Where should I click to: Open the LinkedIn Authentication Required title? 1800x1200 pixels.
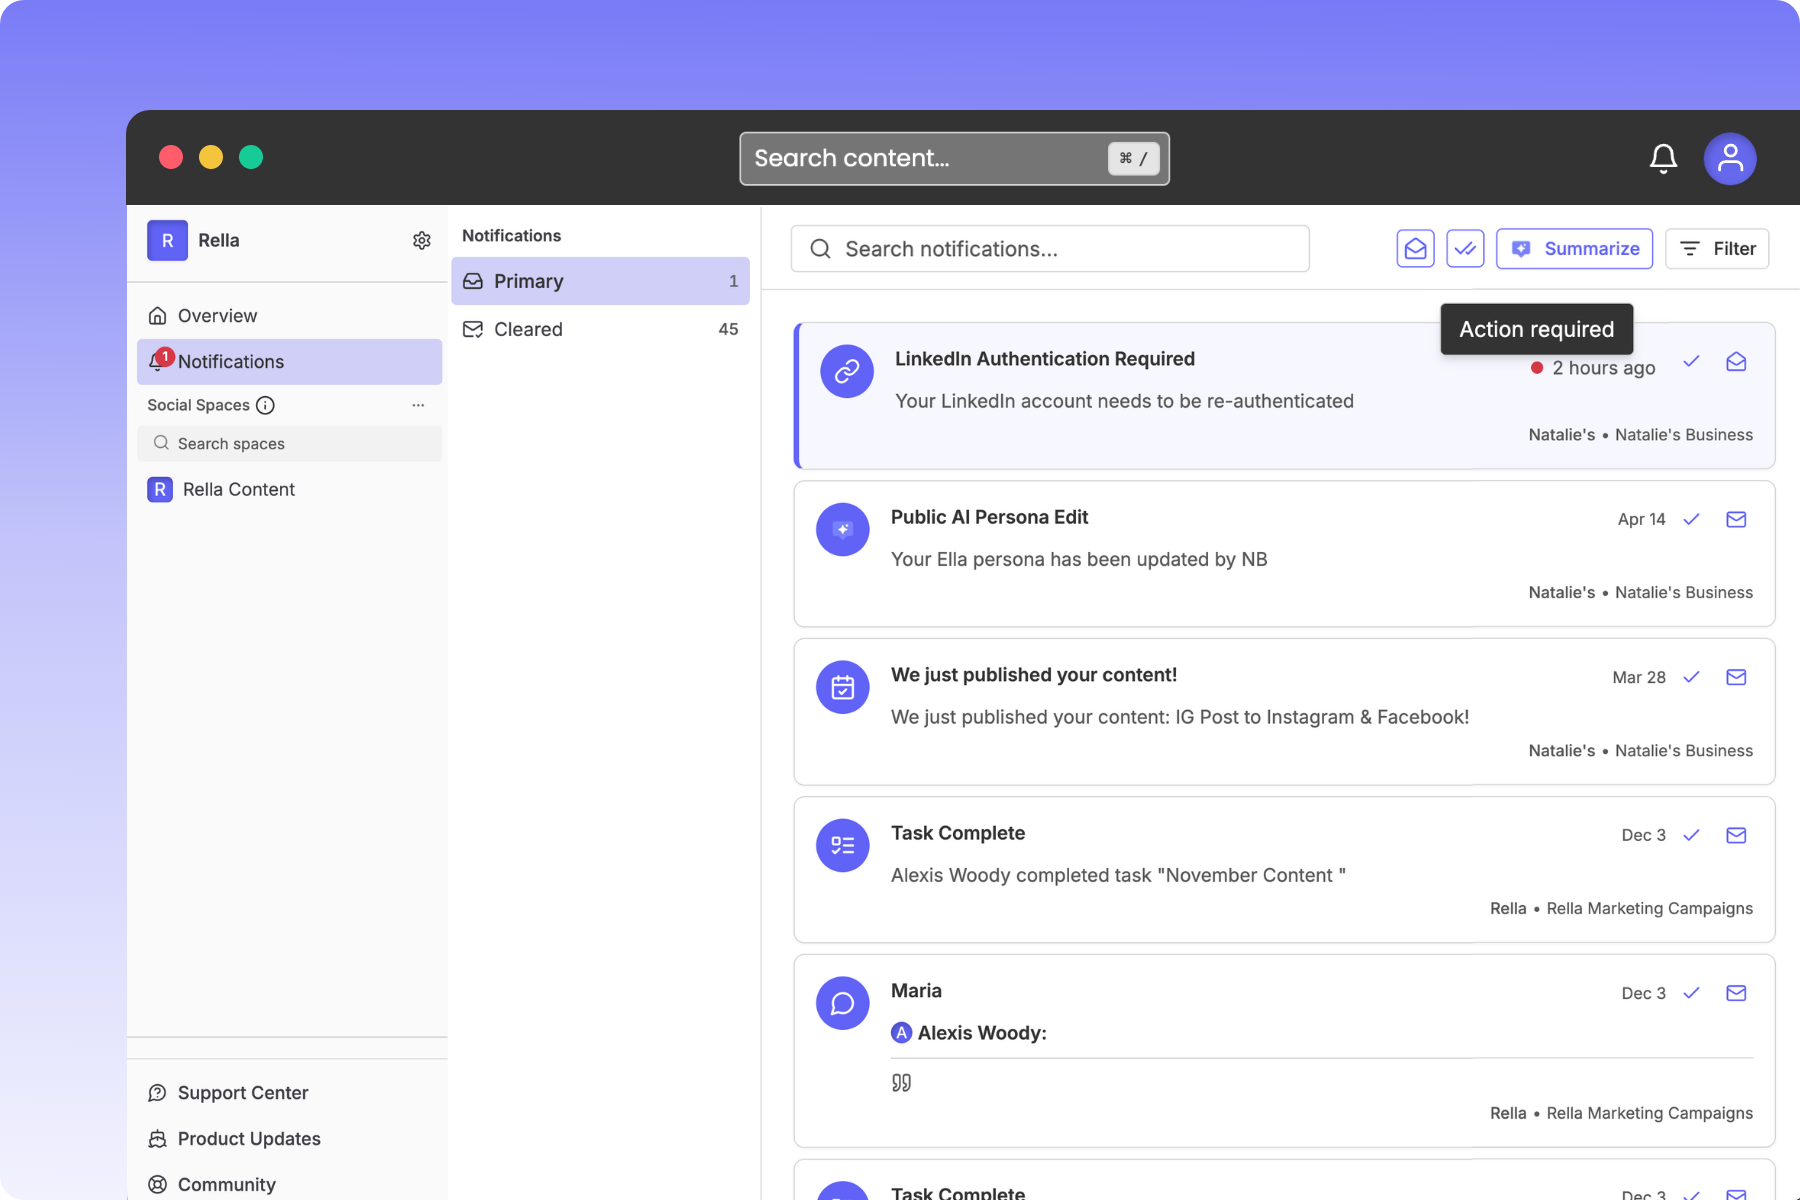click(x=1045, y=359)
